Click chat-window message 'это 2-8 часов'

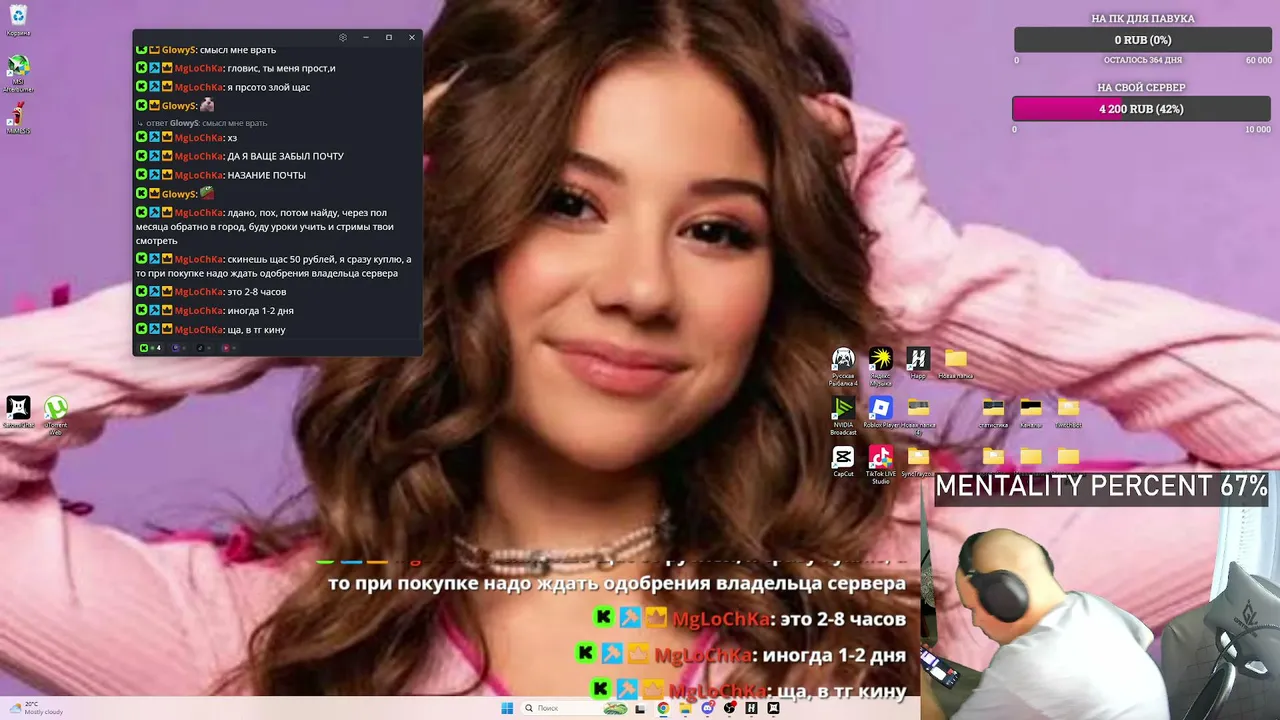coord(257,292)
